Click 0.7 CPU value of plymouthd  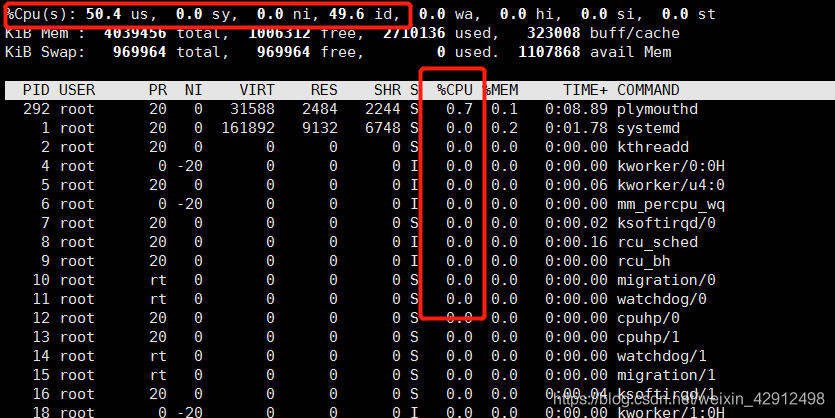coord(459,109)
